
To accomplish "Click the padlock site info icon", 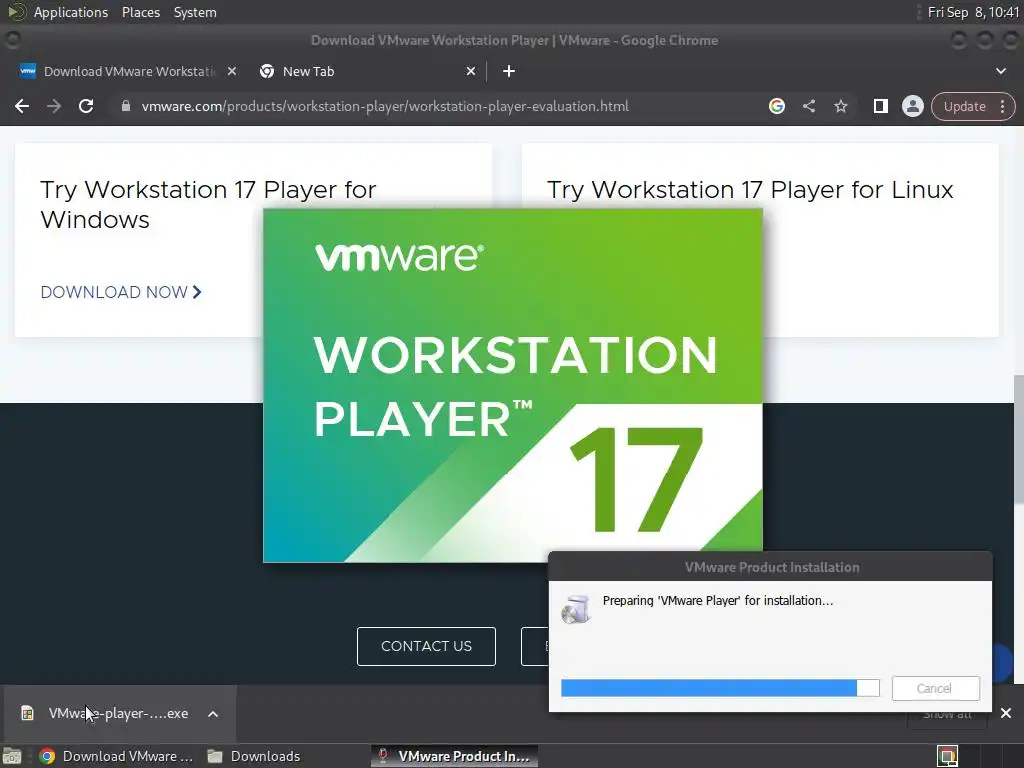I will tap(126, 106).
